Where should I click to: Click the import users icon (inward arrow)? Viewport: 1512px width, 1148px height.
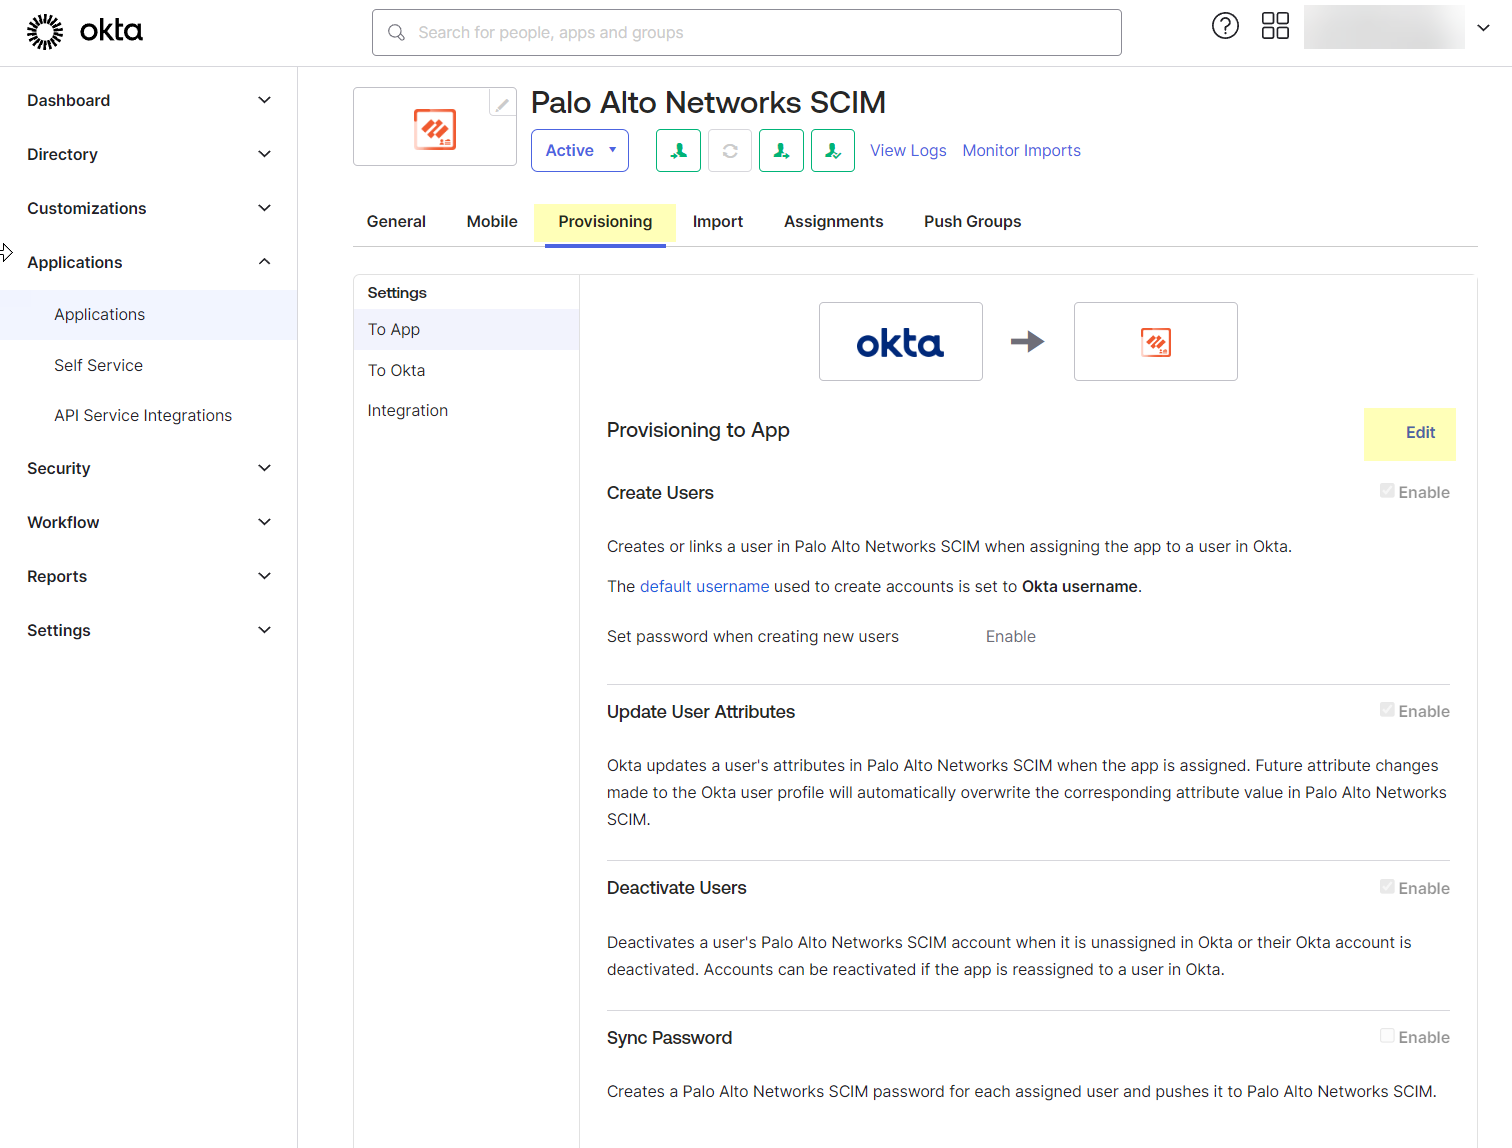[678, 151]
